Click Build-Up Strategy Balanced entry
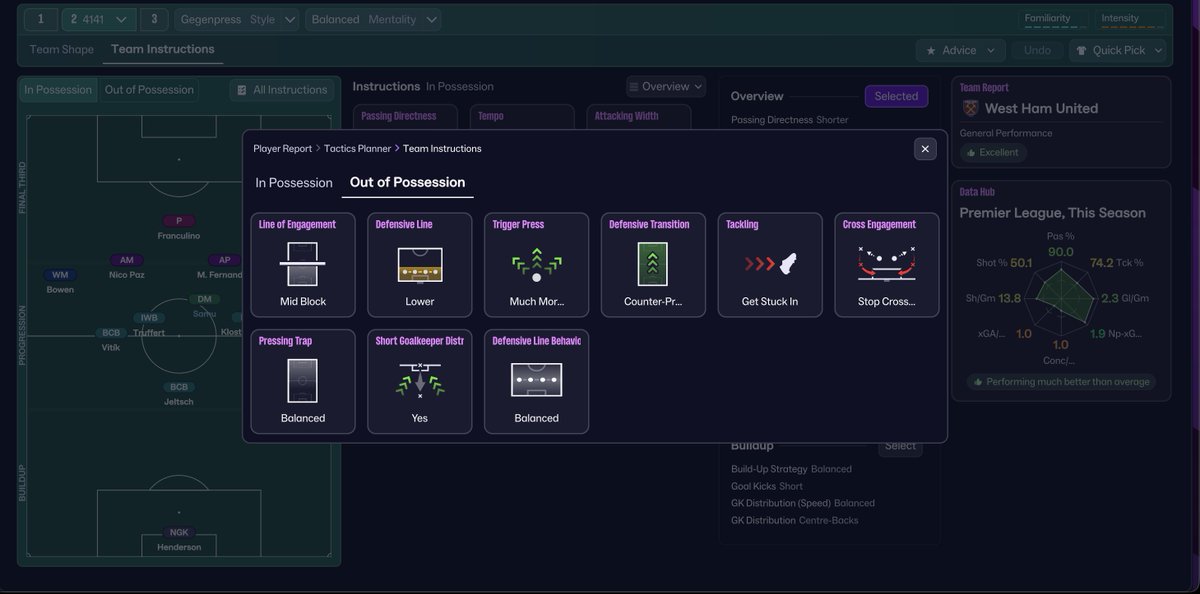The image size is (1200, 594). click(791, 469)
